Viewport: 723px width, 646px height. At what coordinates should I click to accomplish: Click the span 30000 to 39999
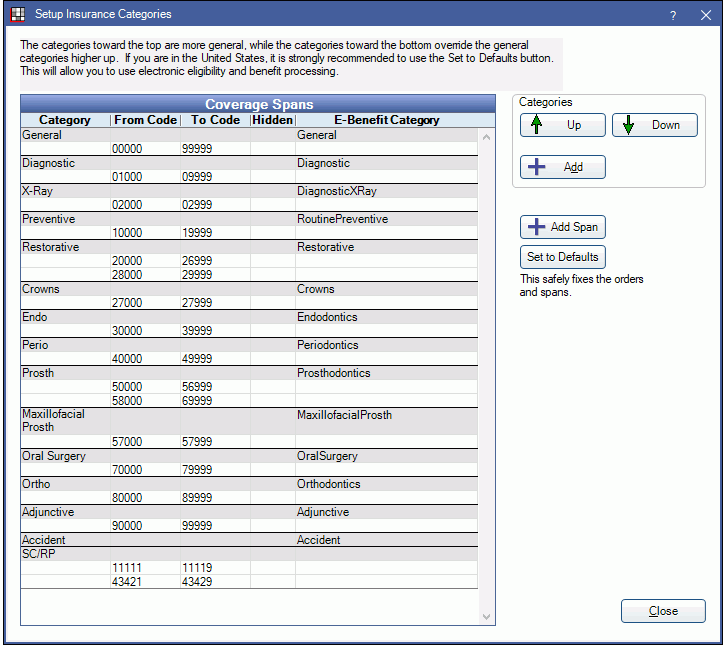(x=249, y=331)
